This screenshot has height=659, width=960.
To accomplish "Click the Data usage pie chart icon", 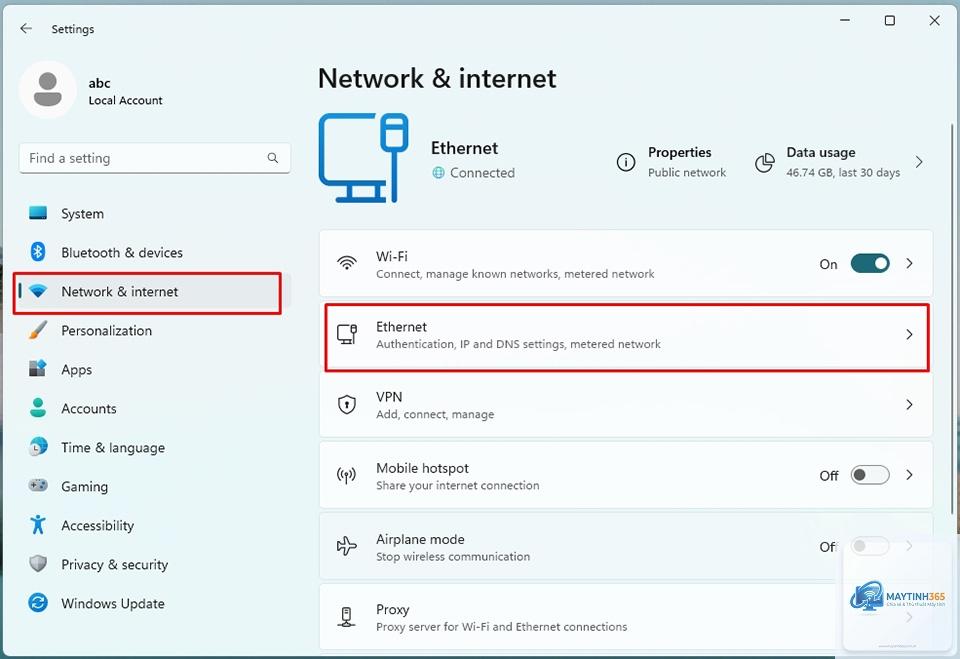I will point(765,162).
